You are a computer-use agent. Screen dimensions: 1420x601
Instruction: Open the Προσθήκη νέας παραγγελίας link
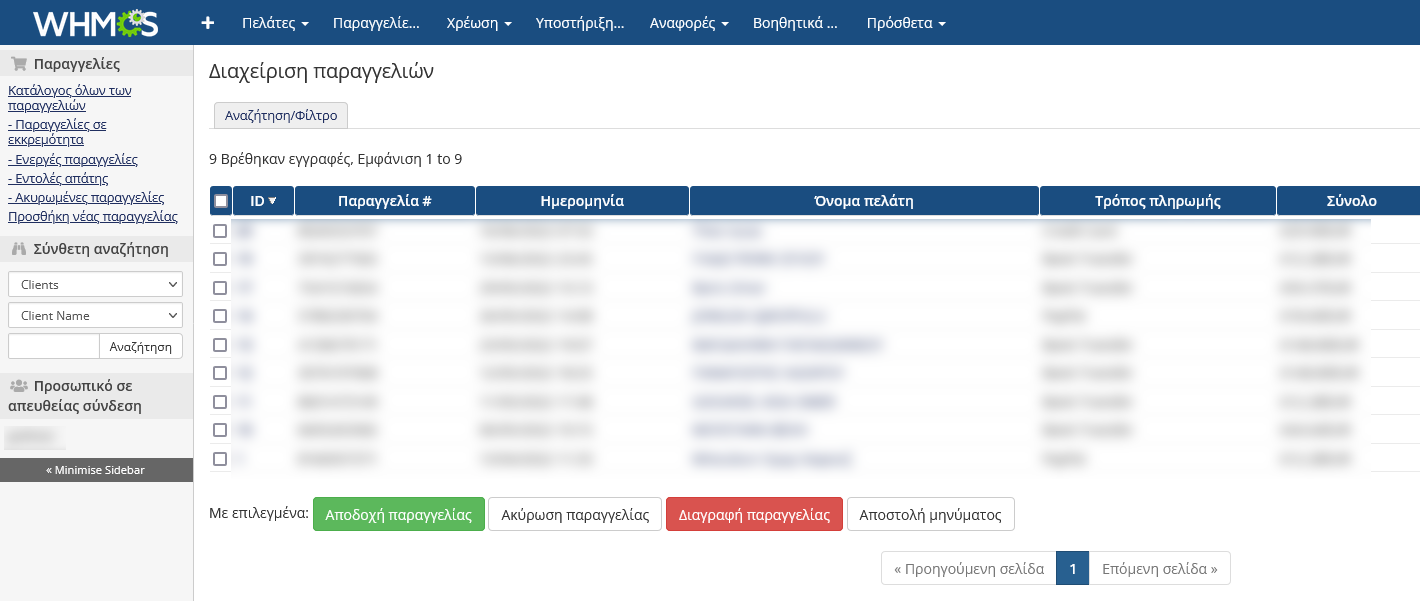tap(92, 216)
